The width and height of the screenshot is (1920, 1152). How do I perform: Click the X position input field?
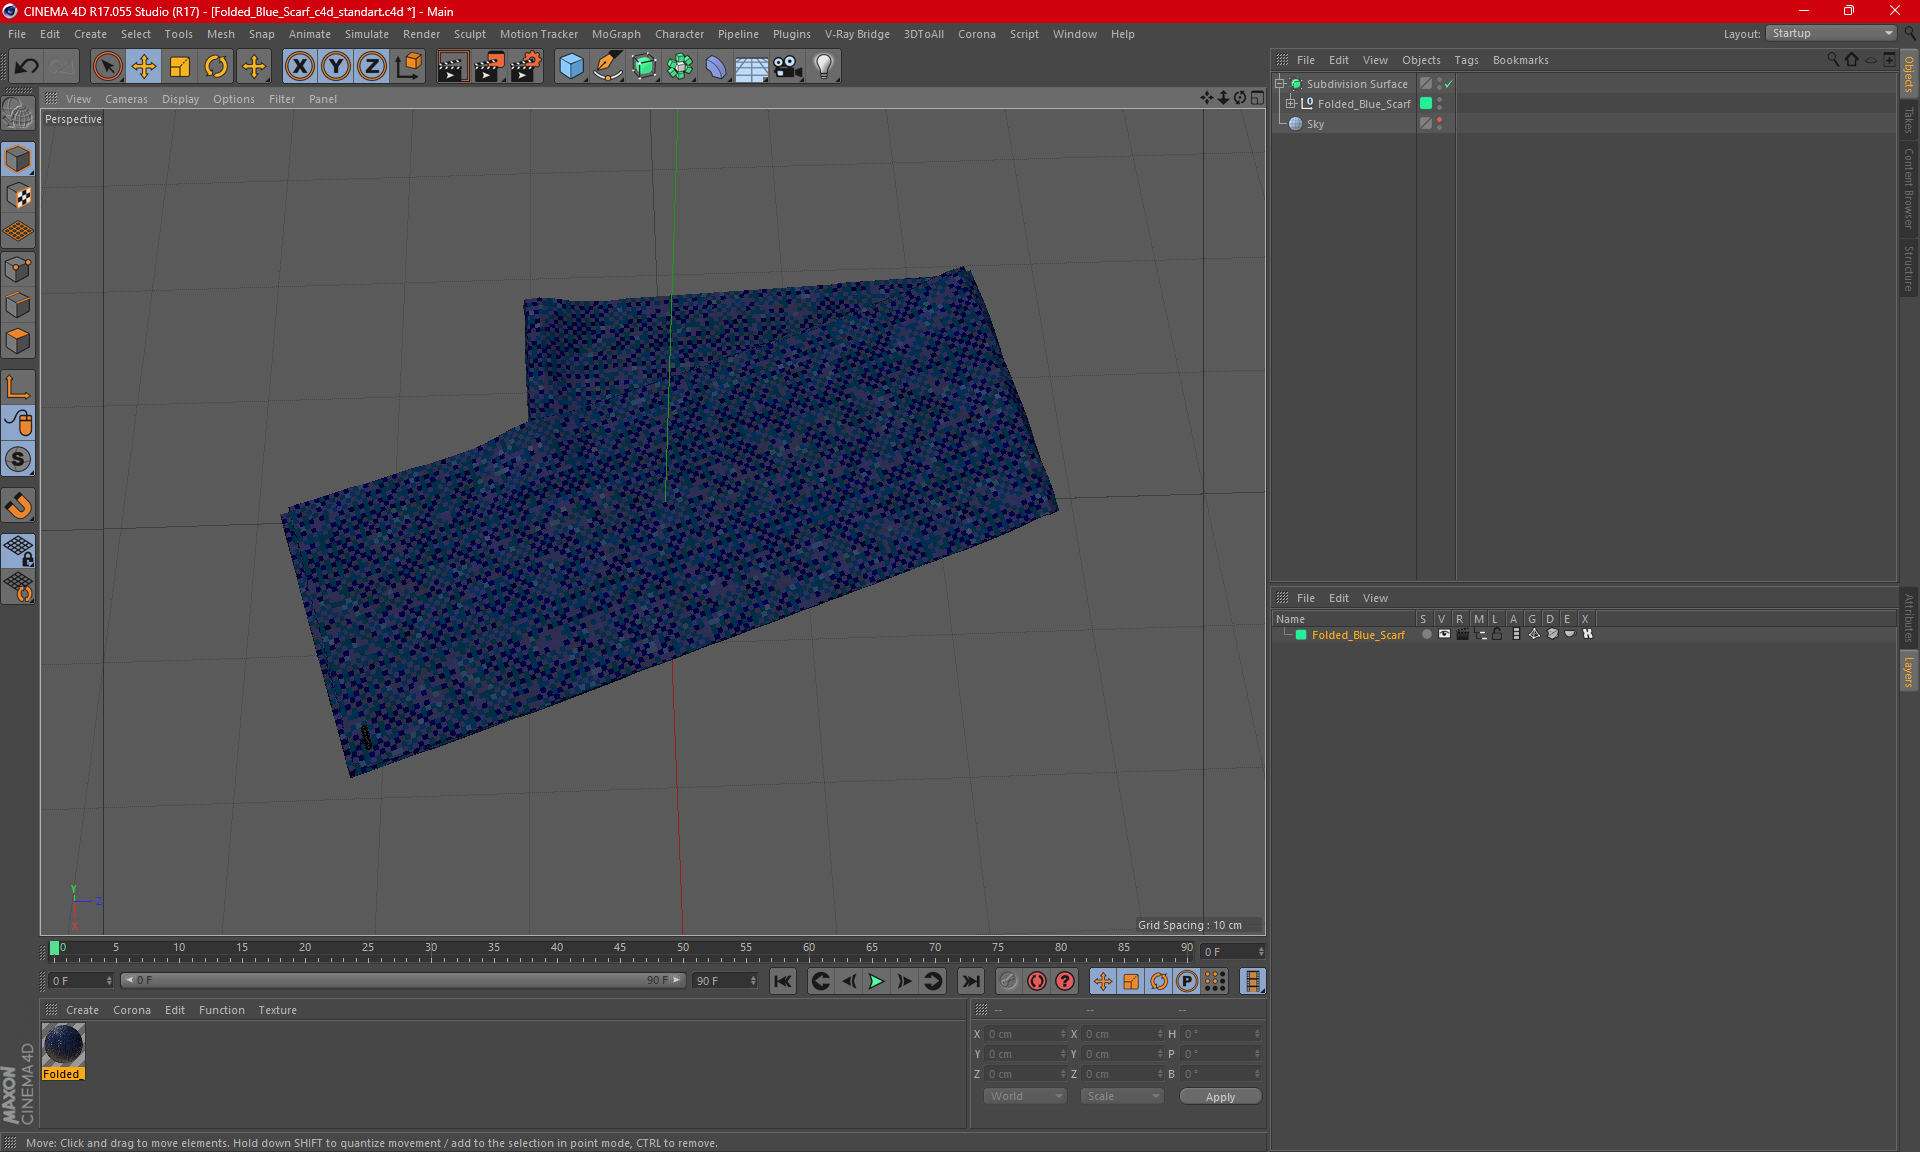pos(1025,1034)
